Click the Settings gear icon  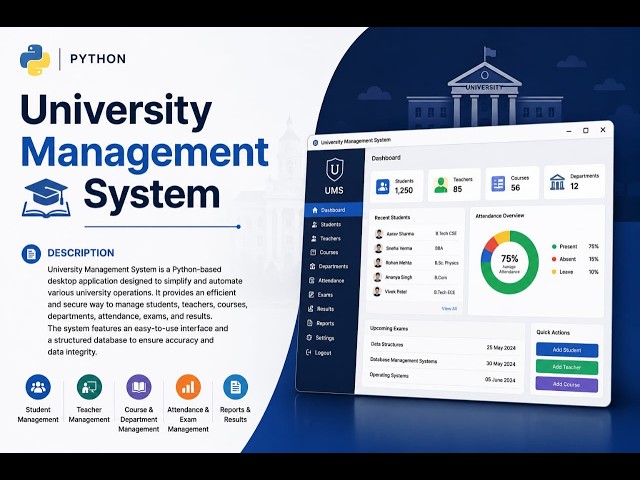pos(309,338)
